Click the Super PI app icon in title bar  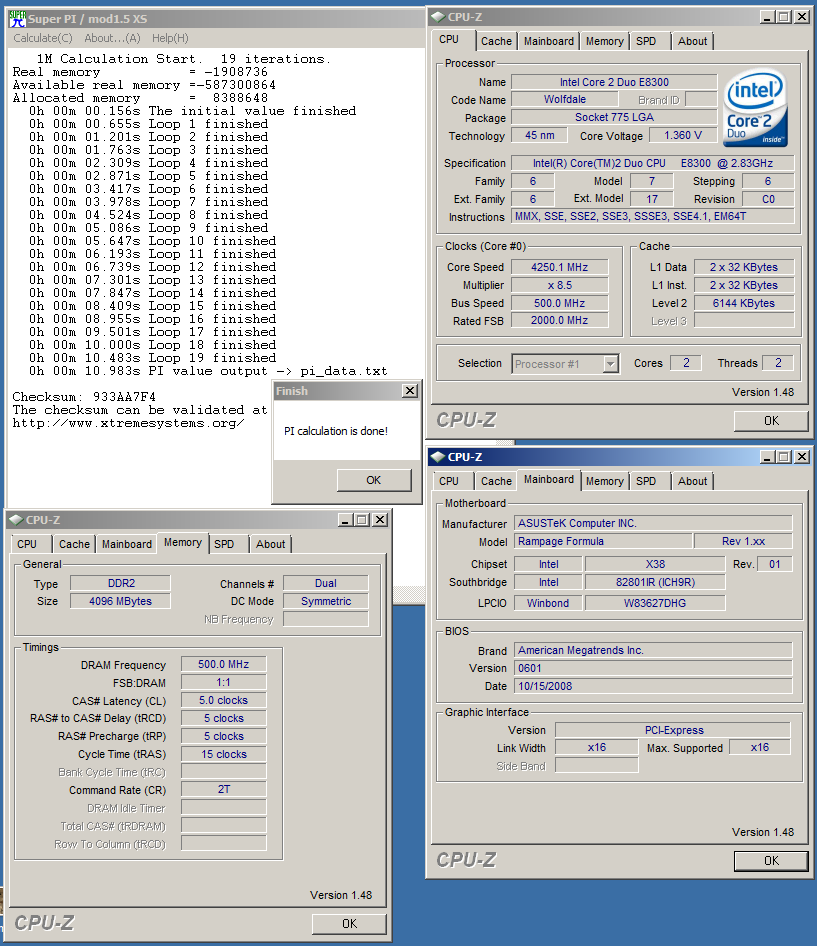click(x=17, y=19)
